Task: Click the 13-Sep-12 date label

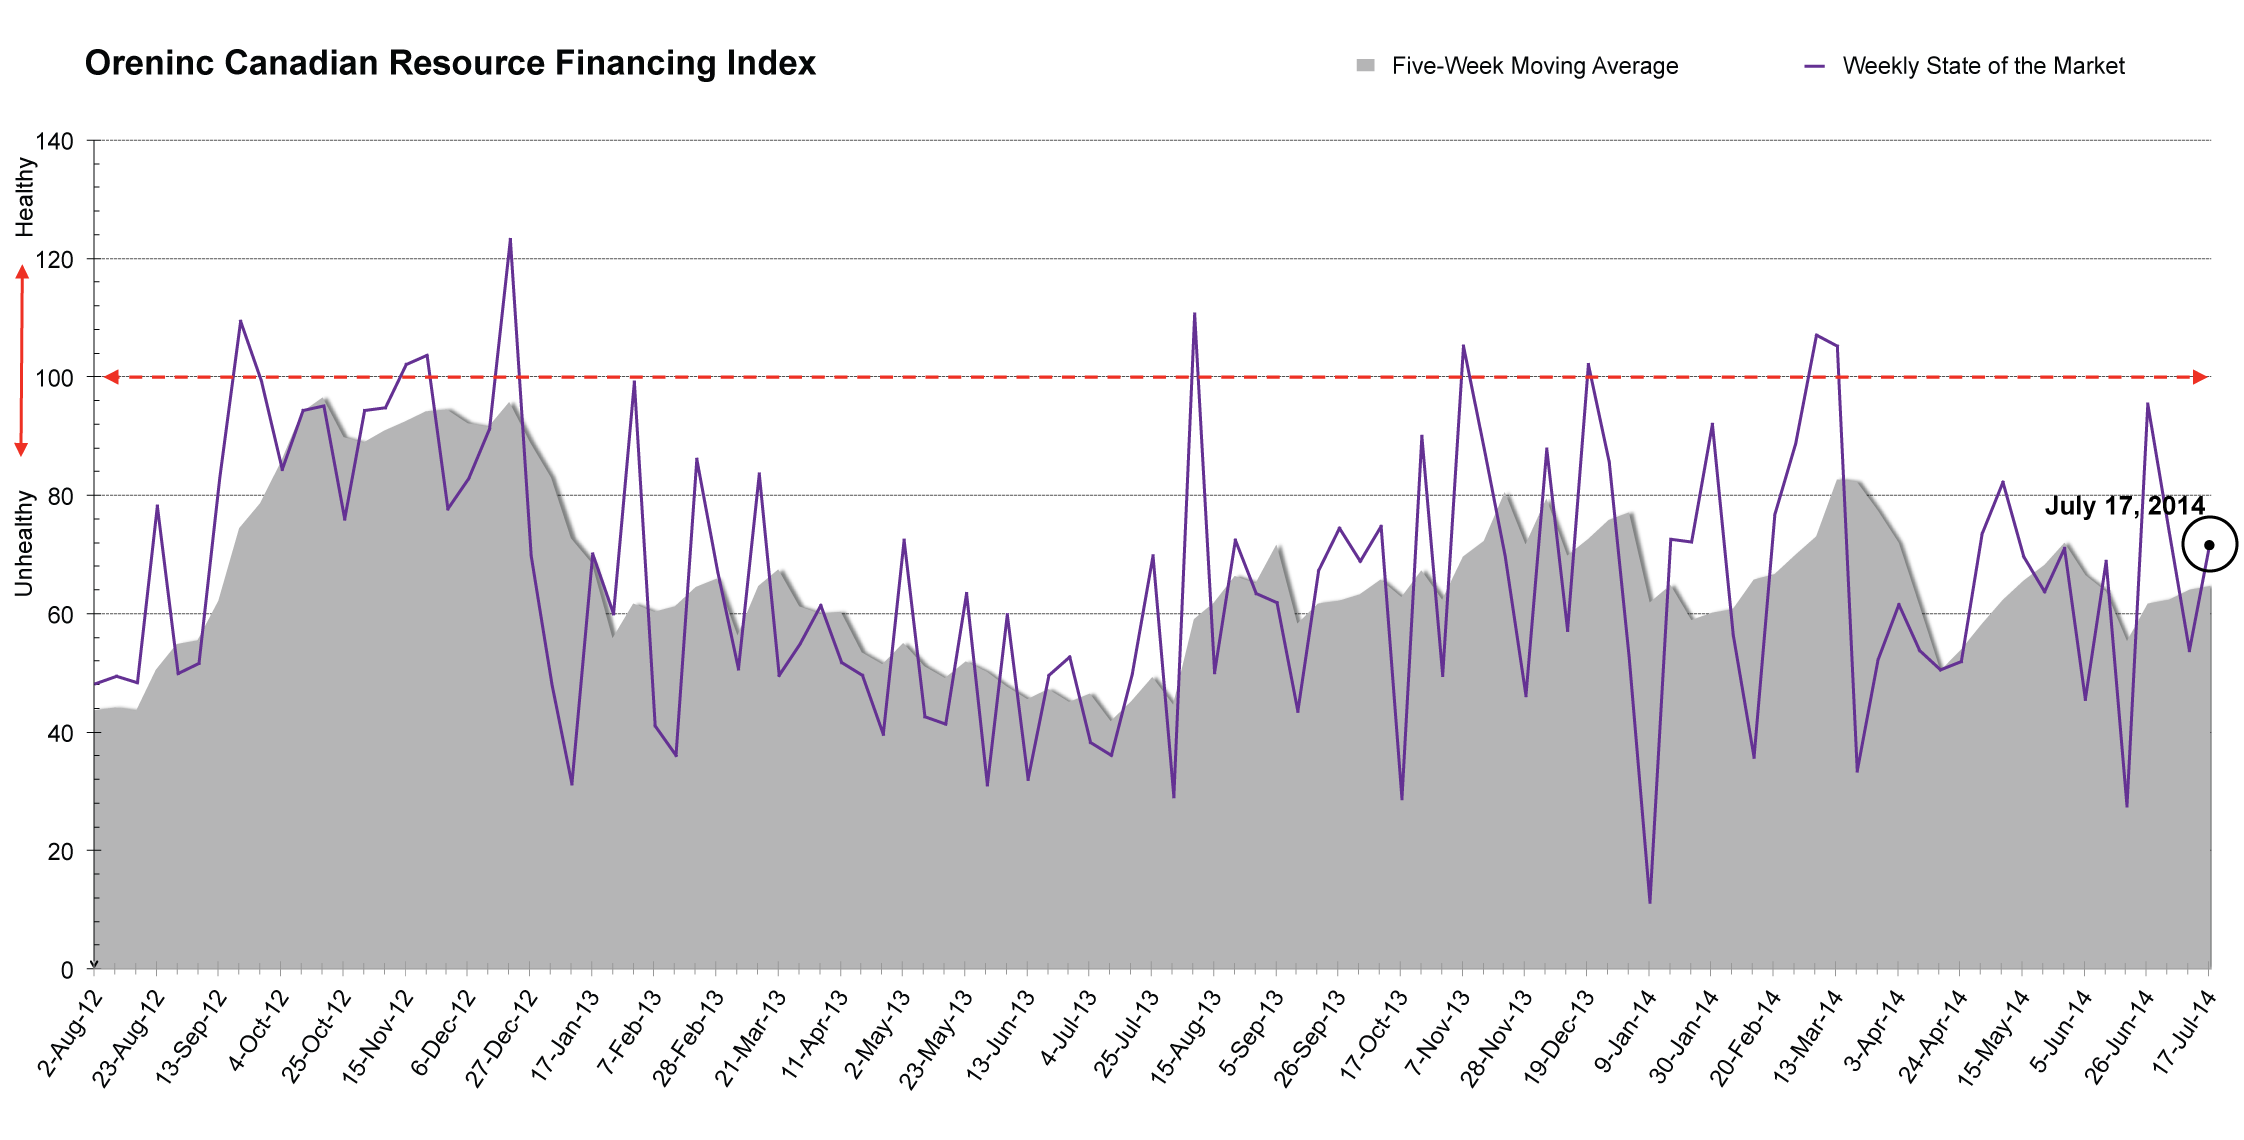Action: pyautogui.click(x=190, y=1039)
